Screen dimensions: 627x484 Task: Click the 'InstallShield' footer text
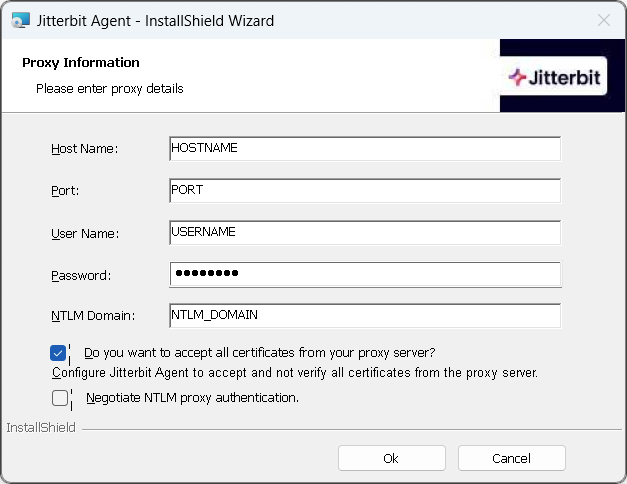(x=41, y=428)
